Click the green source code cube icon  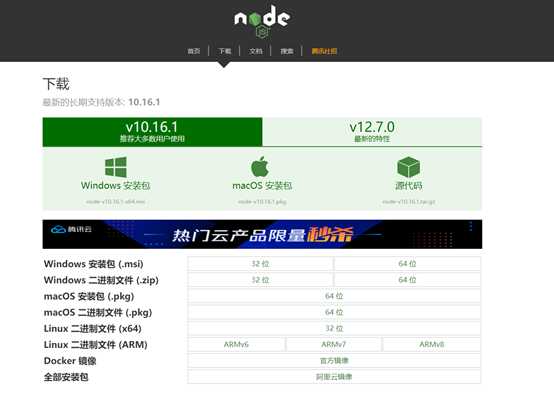tap(408, 167)
